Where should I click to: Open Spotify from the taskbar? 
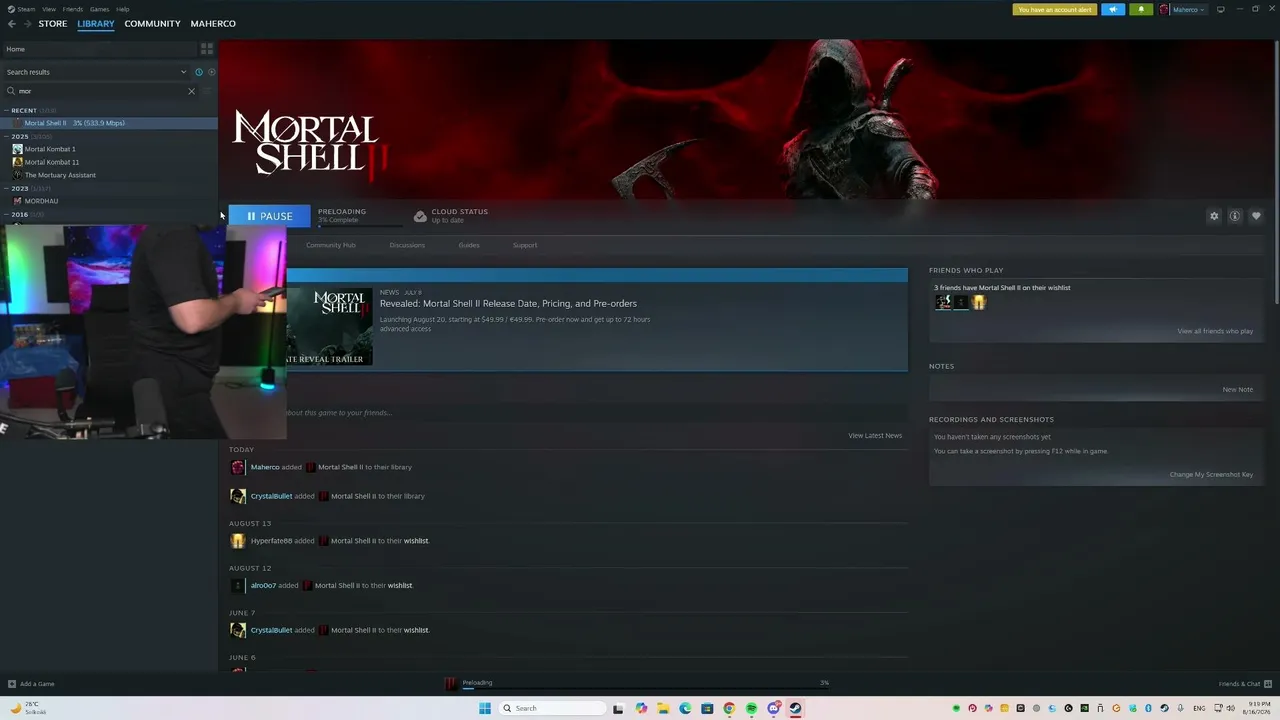[x=751, y=708]
